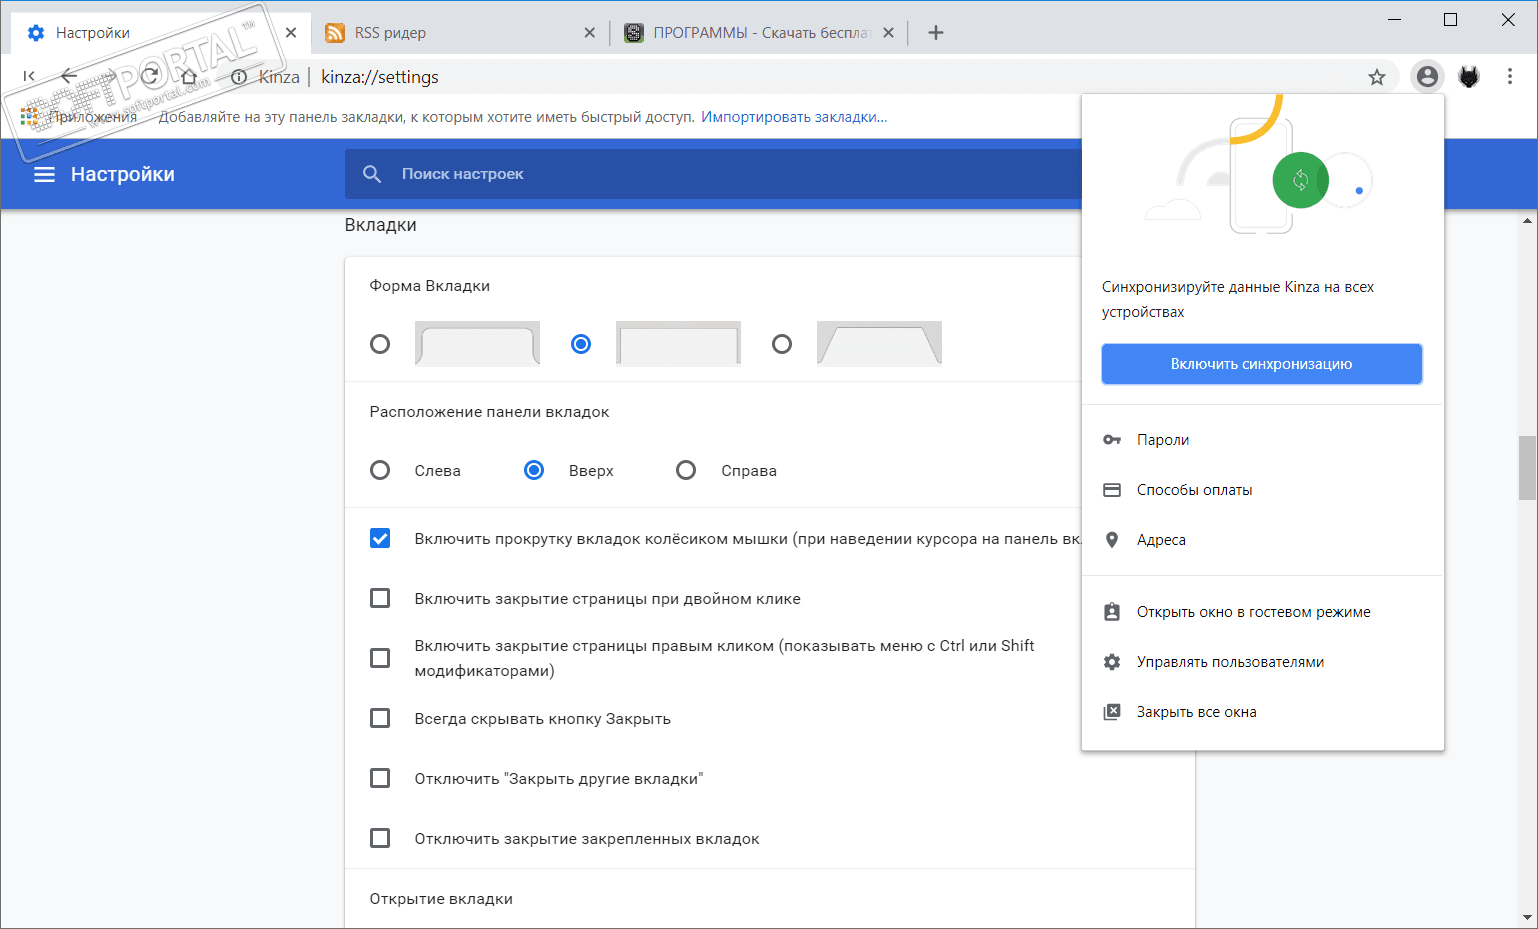Viewport: 1538px width, 929px height.
Task: Click Включить синхронизацию button
Action: pos(1261,364)
